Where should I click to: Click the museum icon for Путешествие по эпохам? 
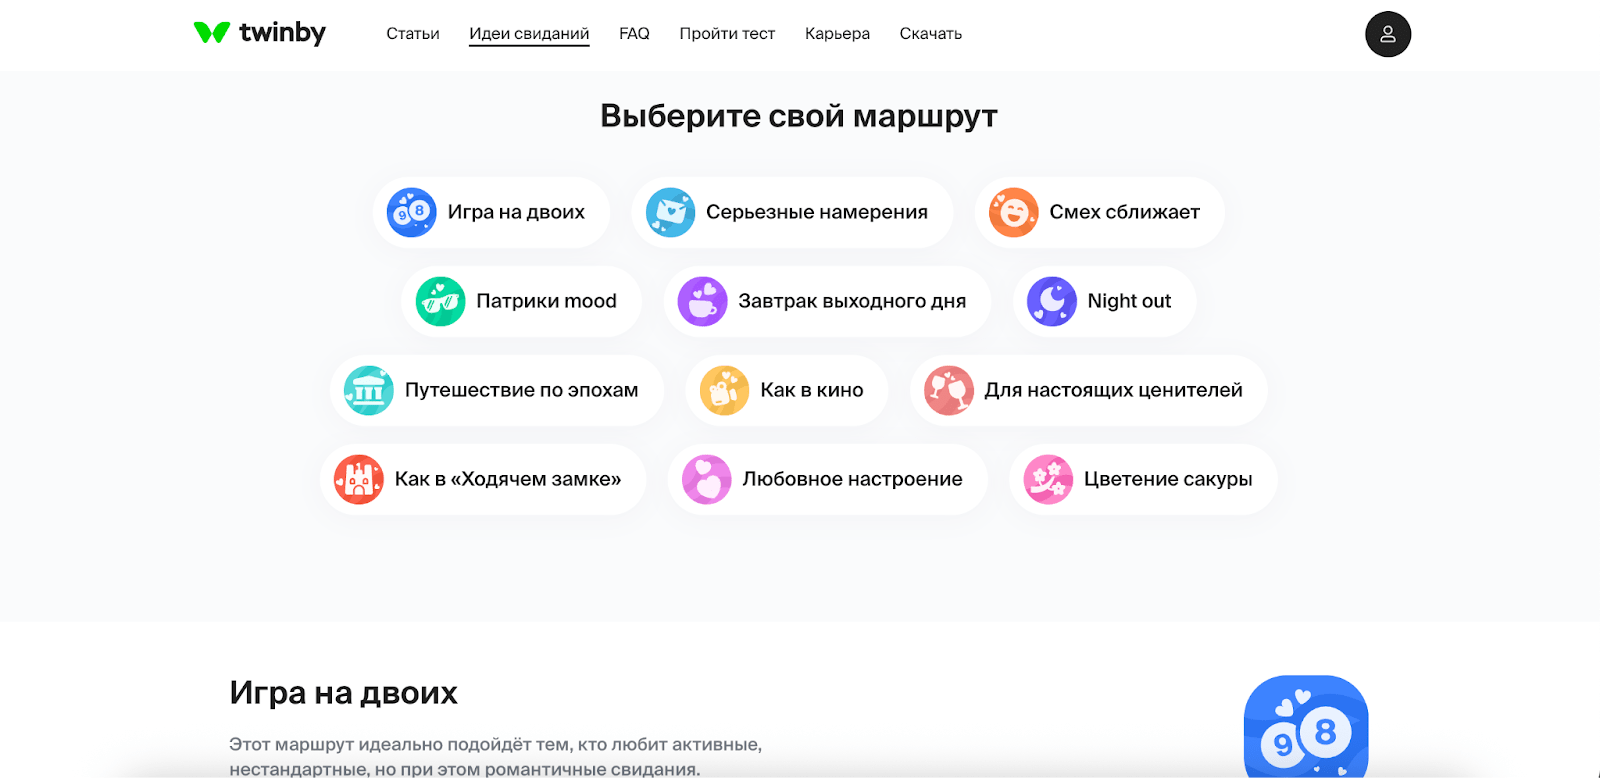[x=368, y=390]
